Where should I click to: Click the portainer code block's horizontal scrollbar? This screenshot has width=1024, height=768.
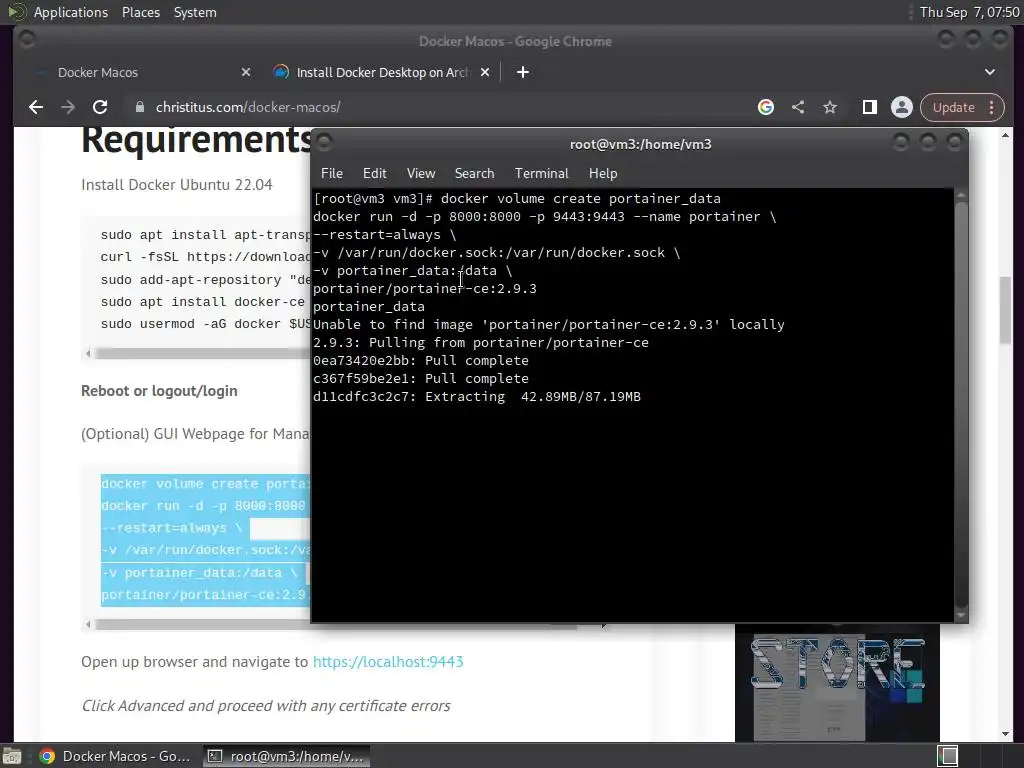click(x=336, y=624)
